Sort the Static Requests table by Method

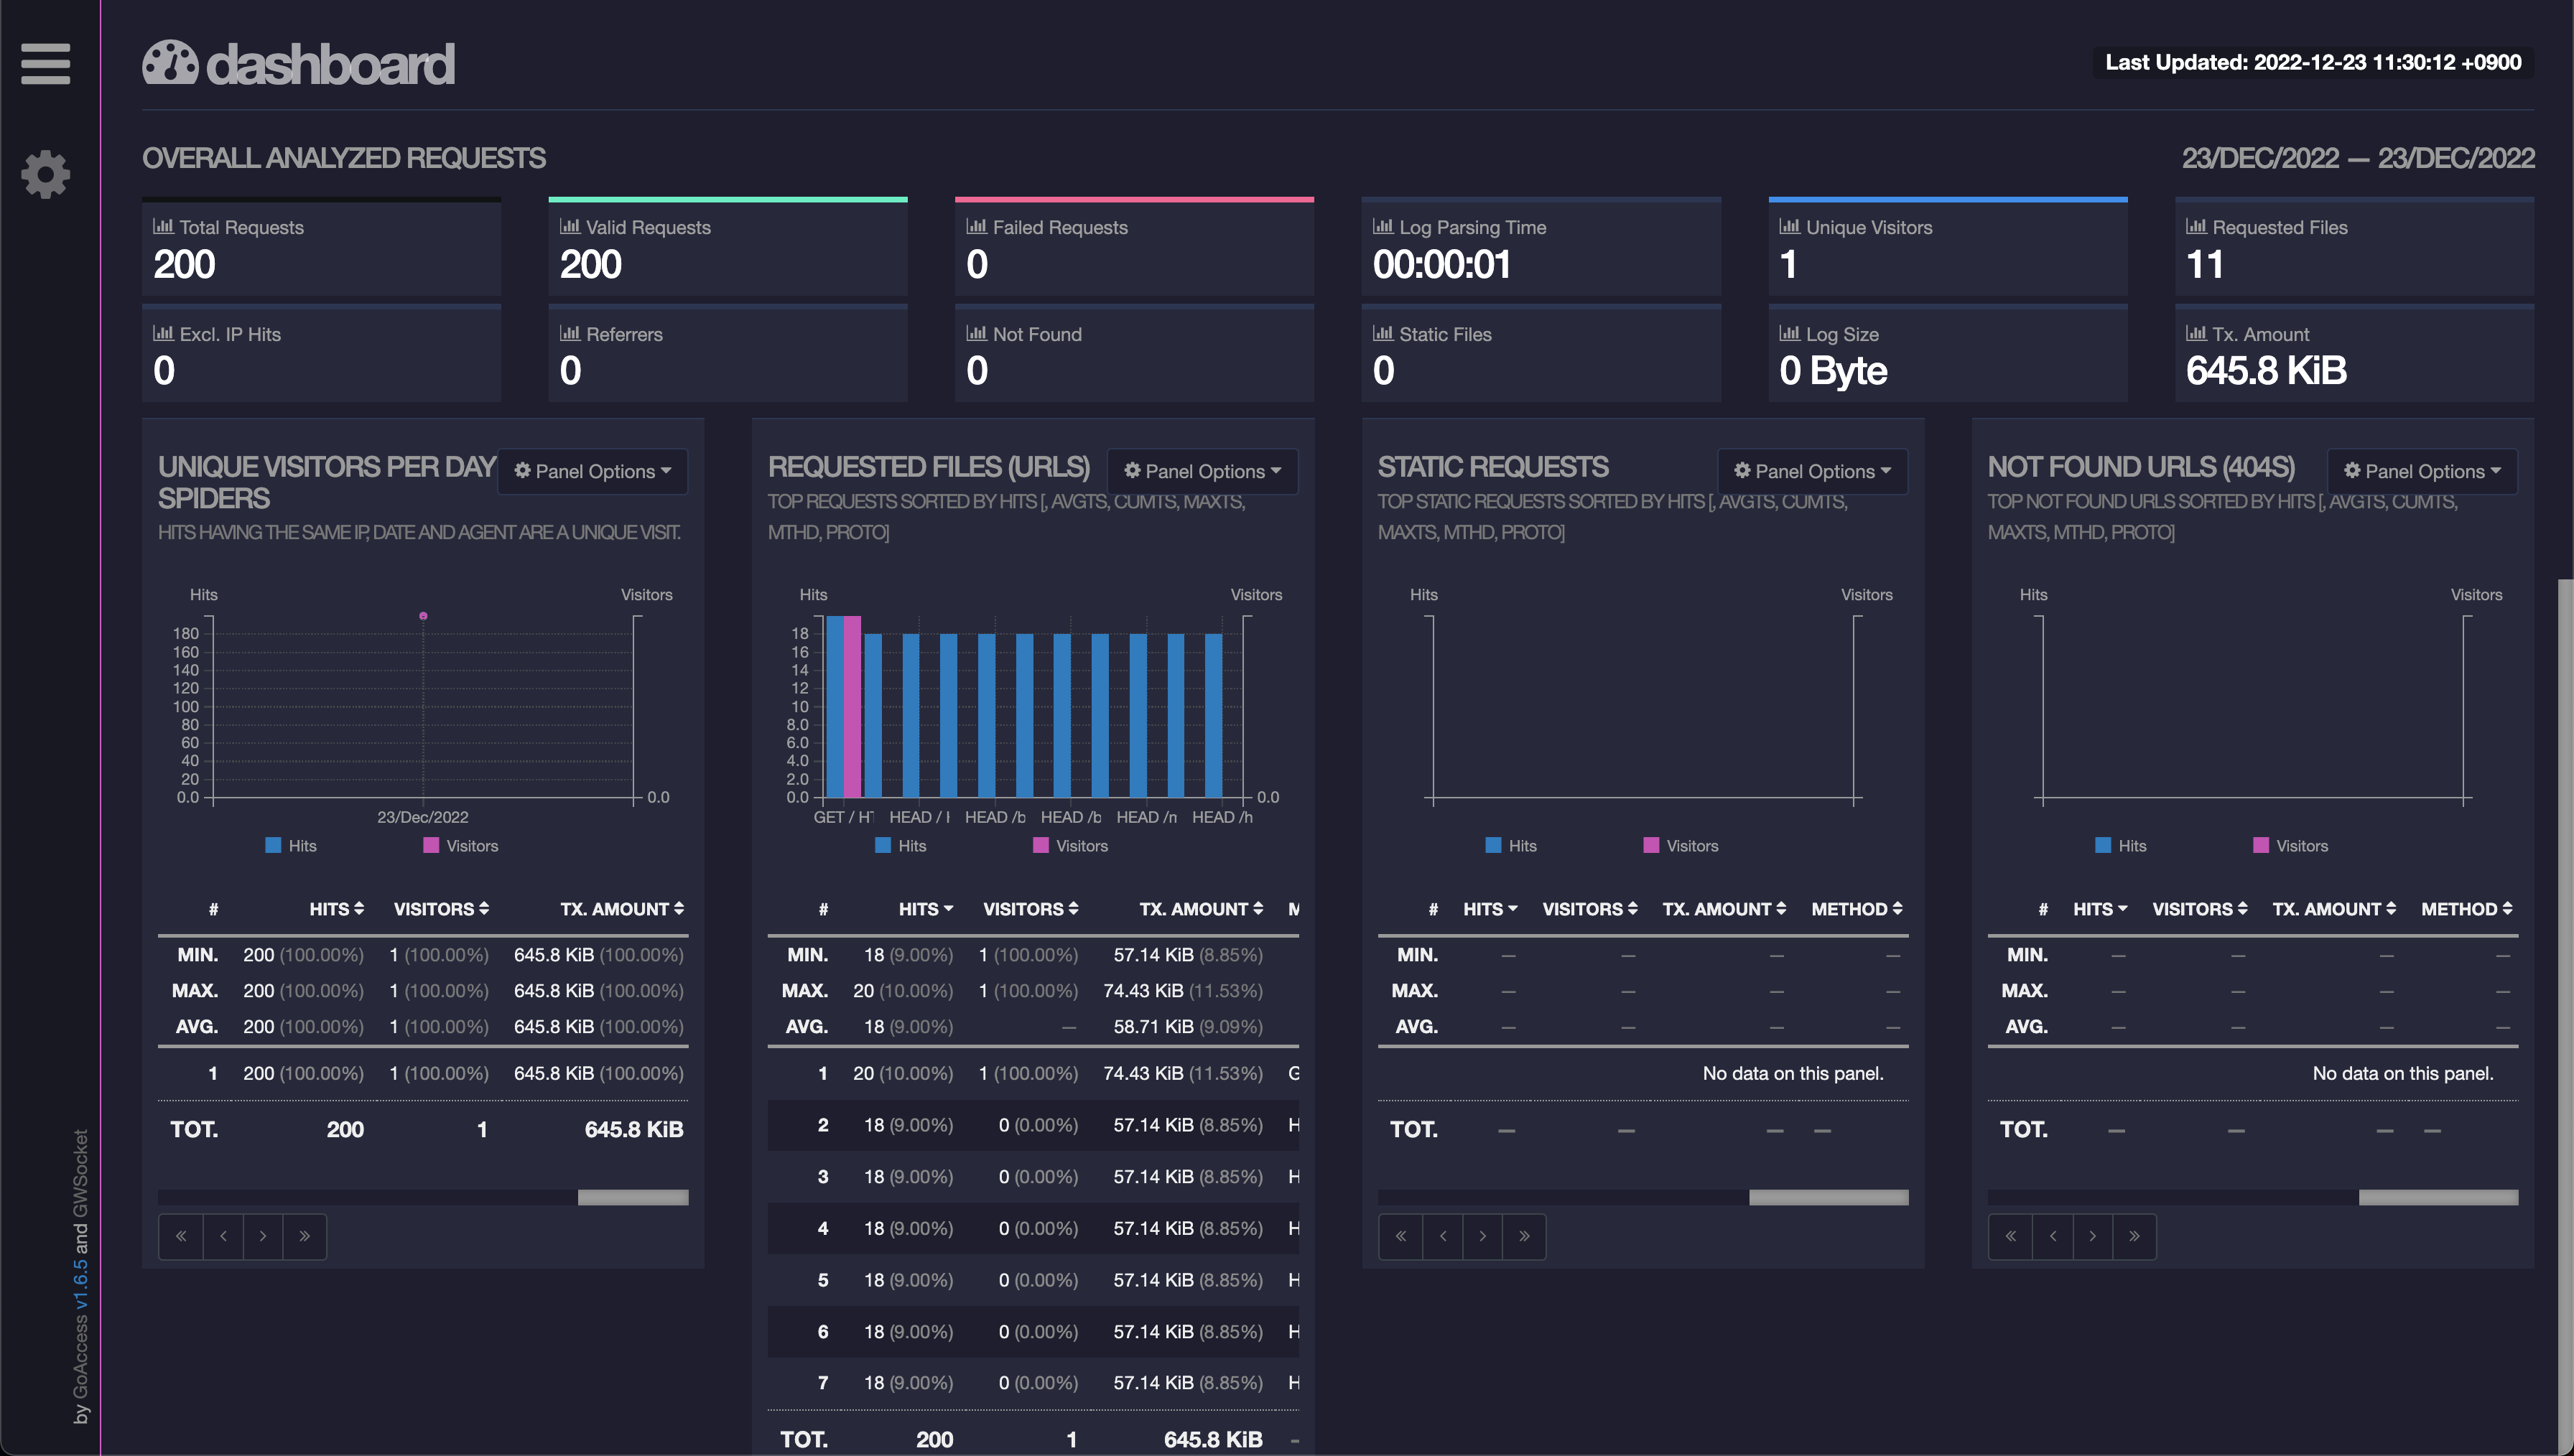(x=1857, y=909)
